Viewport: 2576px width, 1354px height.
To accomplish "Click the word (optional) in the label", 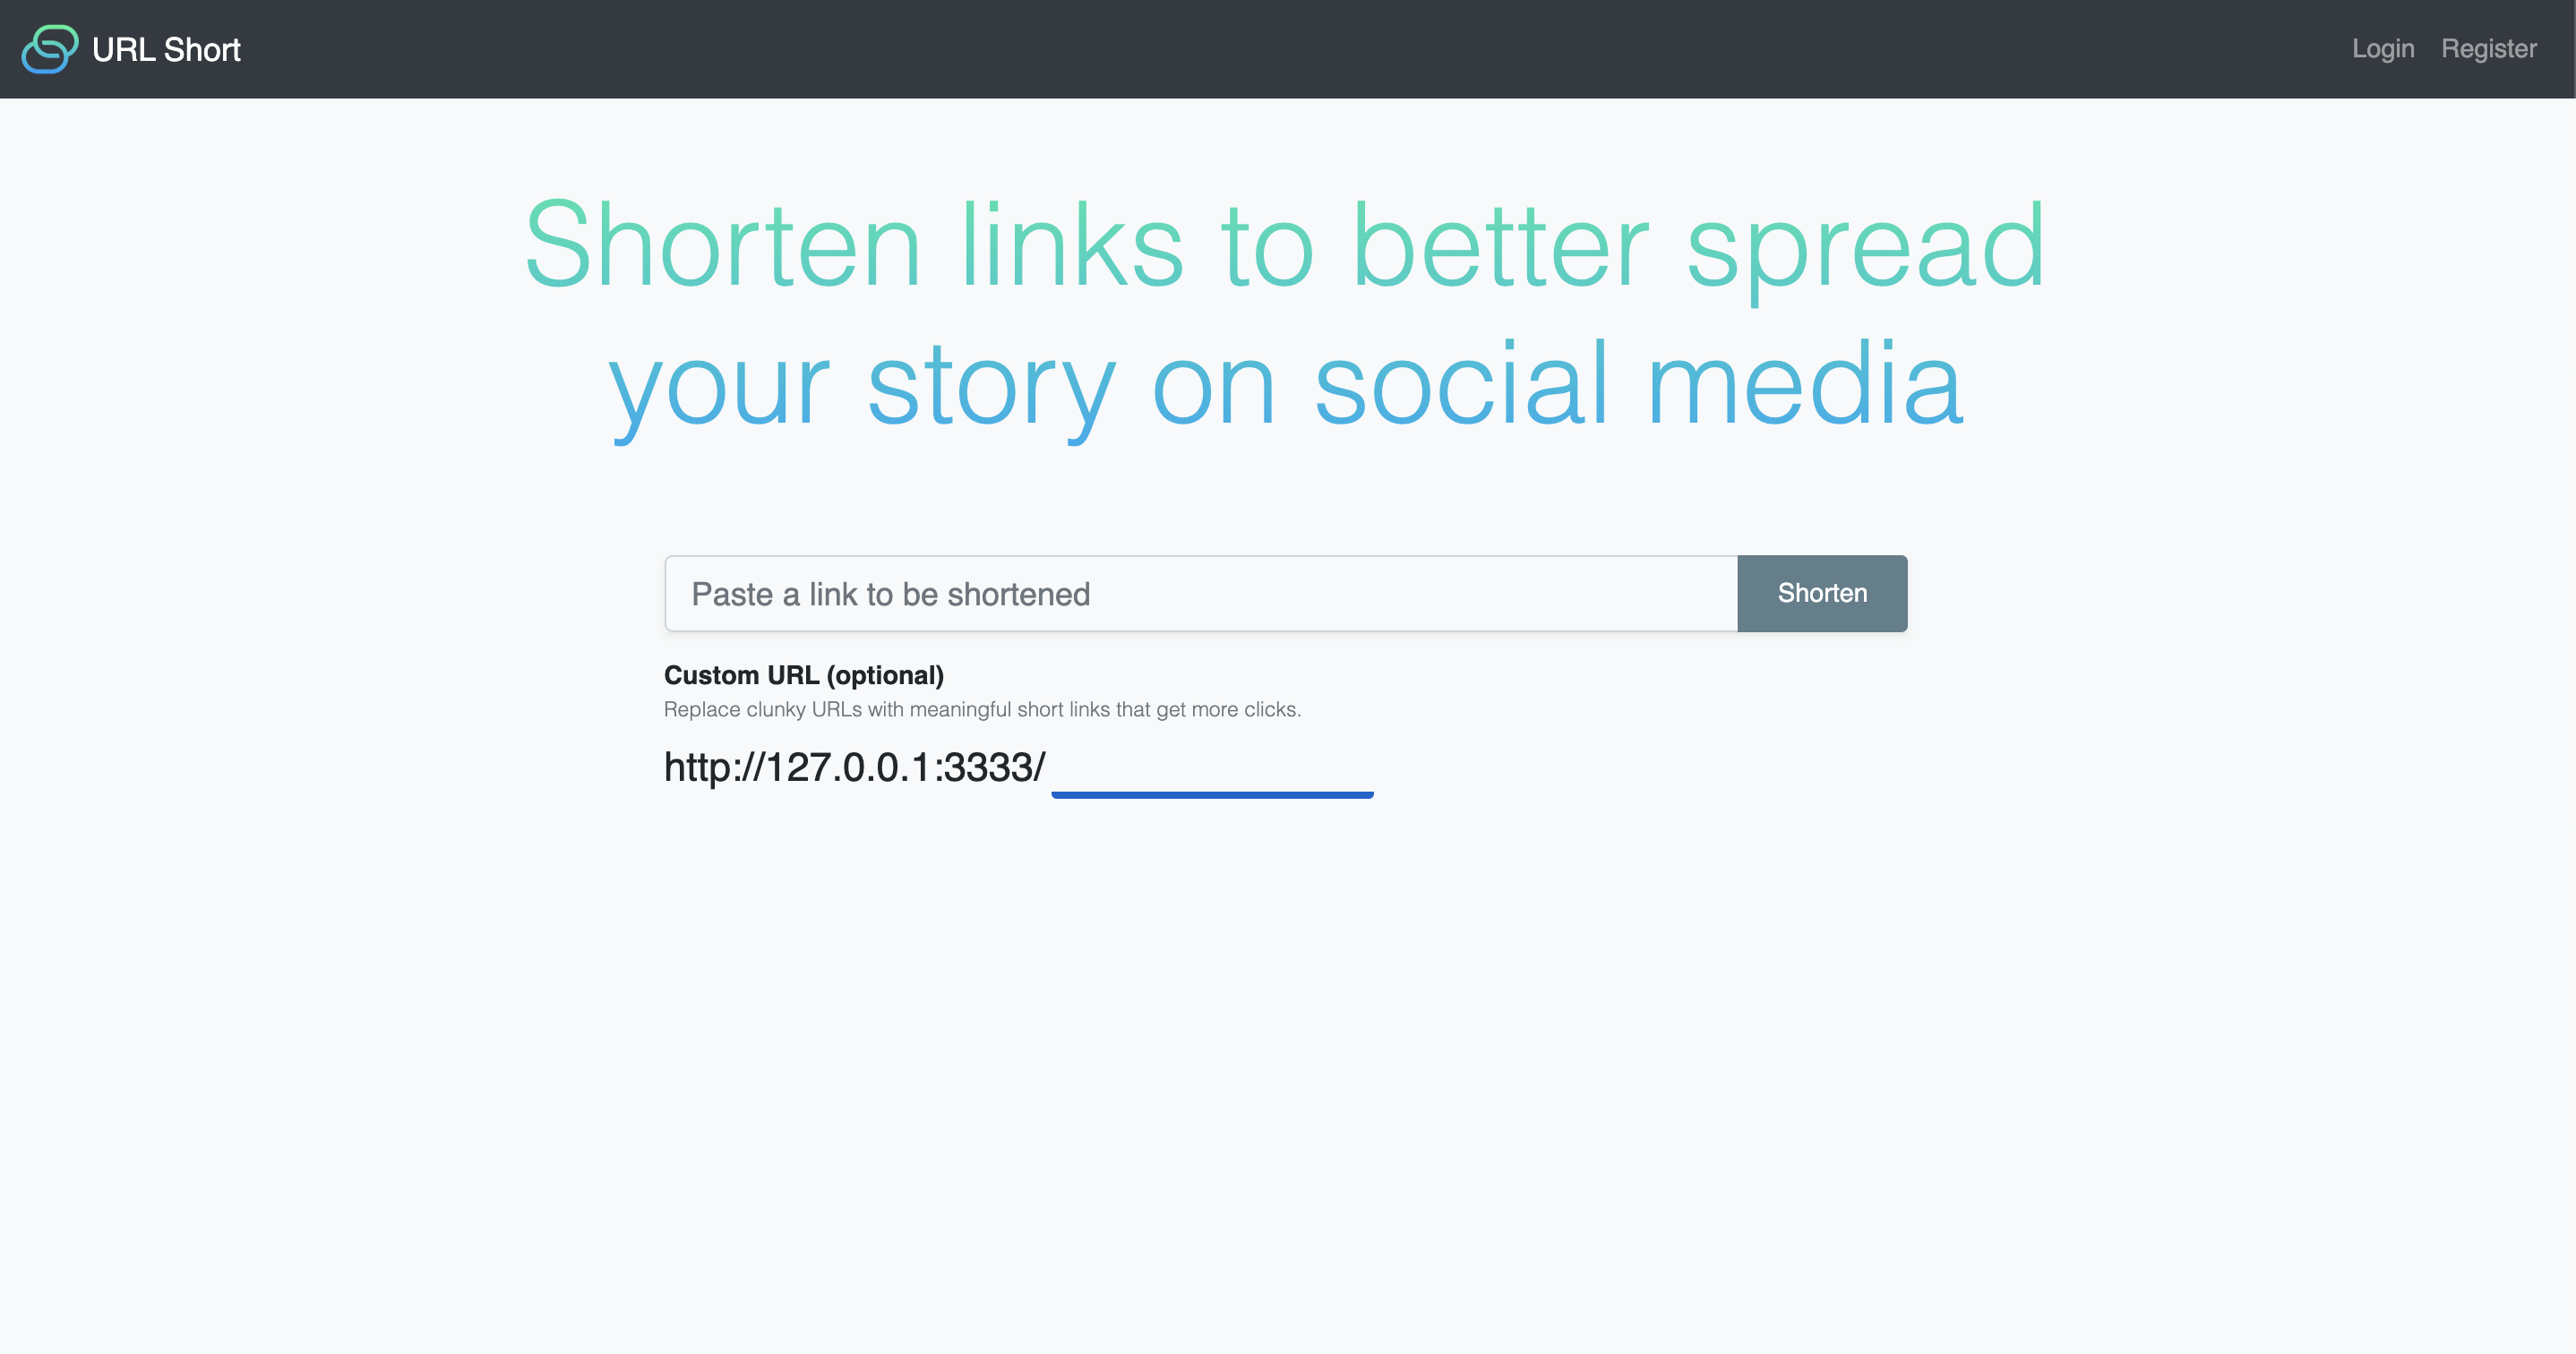I will [884, 675].
